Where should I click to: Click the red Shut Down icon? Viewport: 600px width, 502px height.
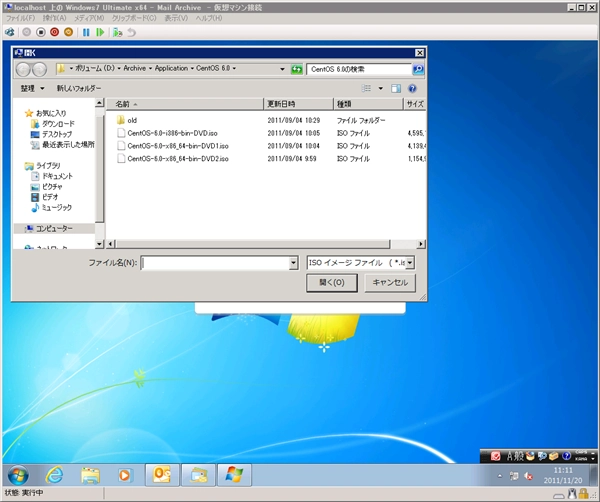[x=54, y=33]
